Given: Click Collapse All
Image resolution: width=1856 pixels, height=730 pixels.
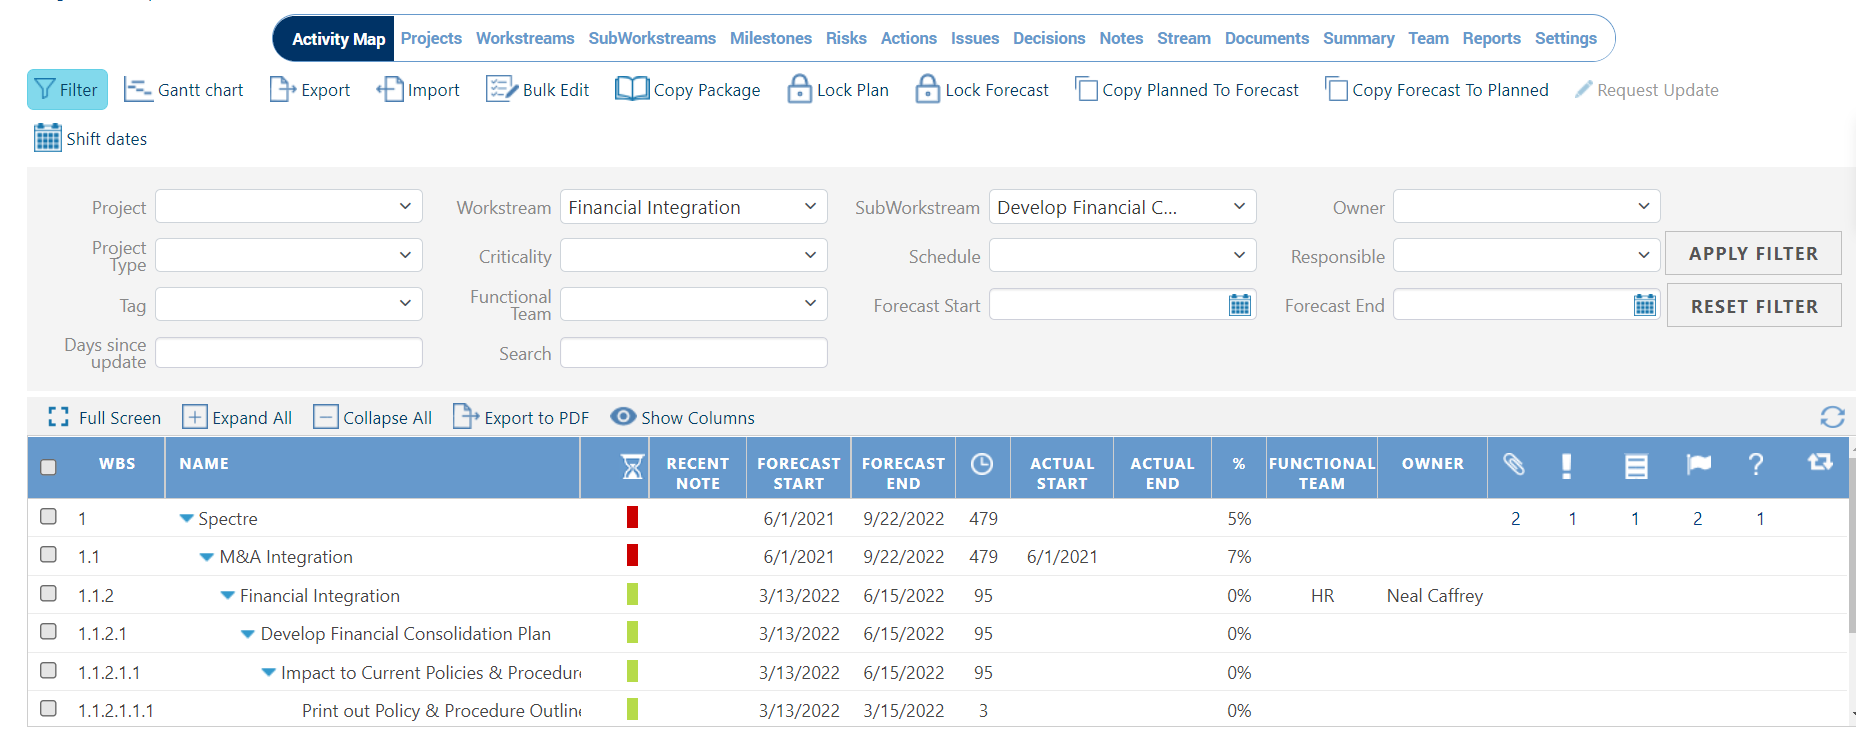Looking at the screenshot, I should coord(373,418).
